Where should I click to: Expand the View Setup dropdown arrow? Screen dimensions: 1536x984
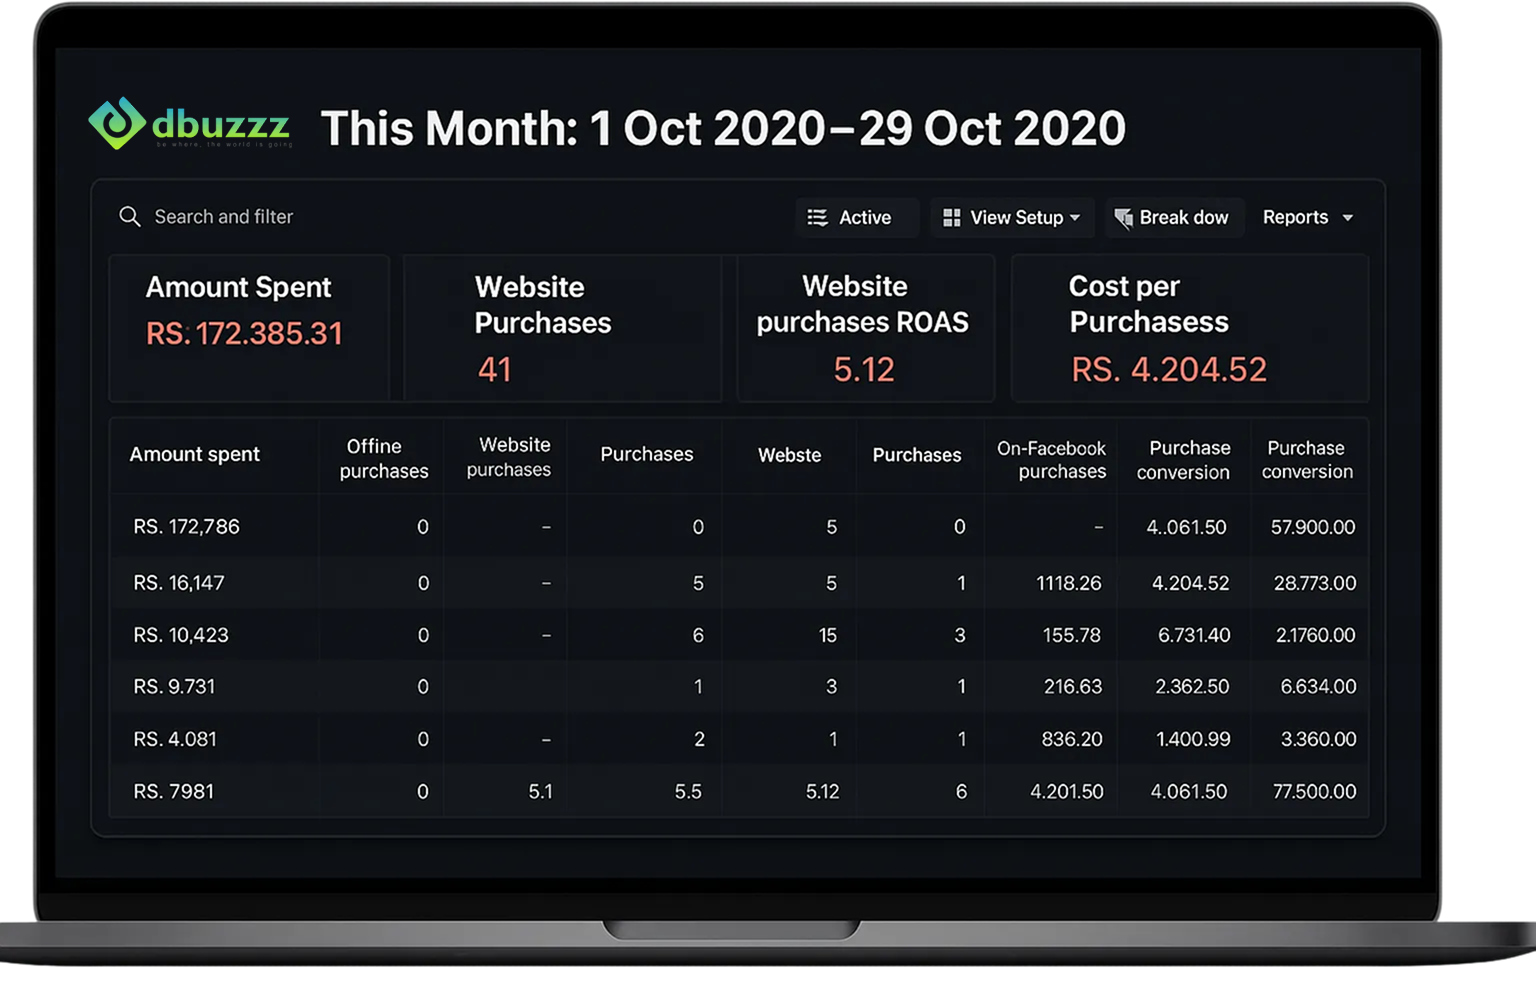pyautogui.click(x=1075, y=218)
